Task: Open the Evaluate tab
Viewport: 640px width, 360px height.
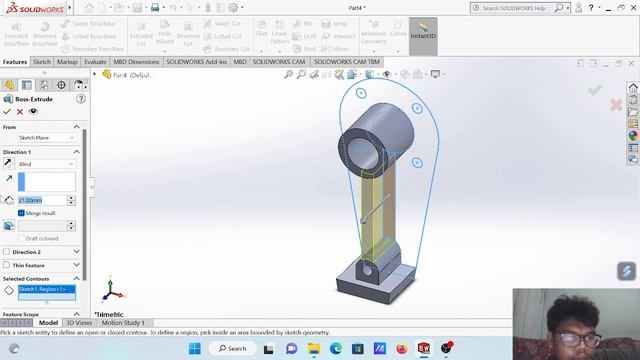Action: [95, 62]
